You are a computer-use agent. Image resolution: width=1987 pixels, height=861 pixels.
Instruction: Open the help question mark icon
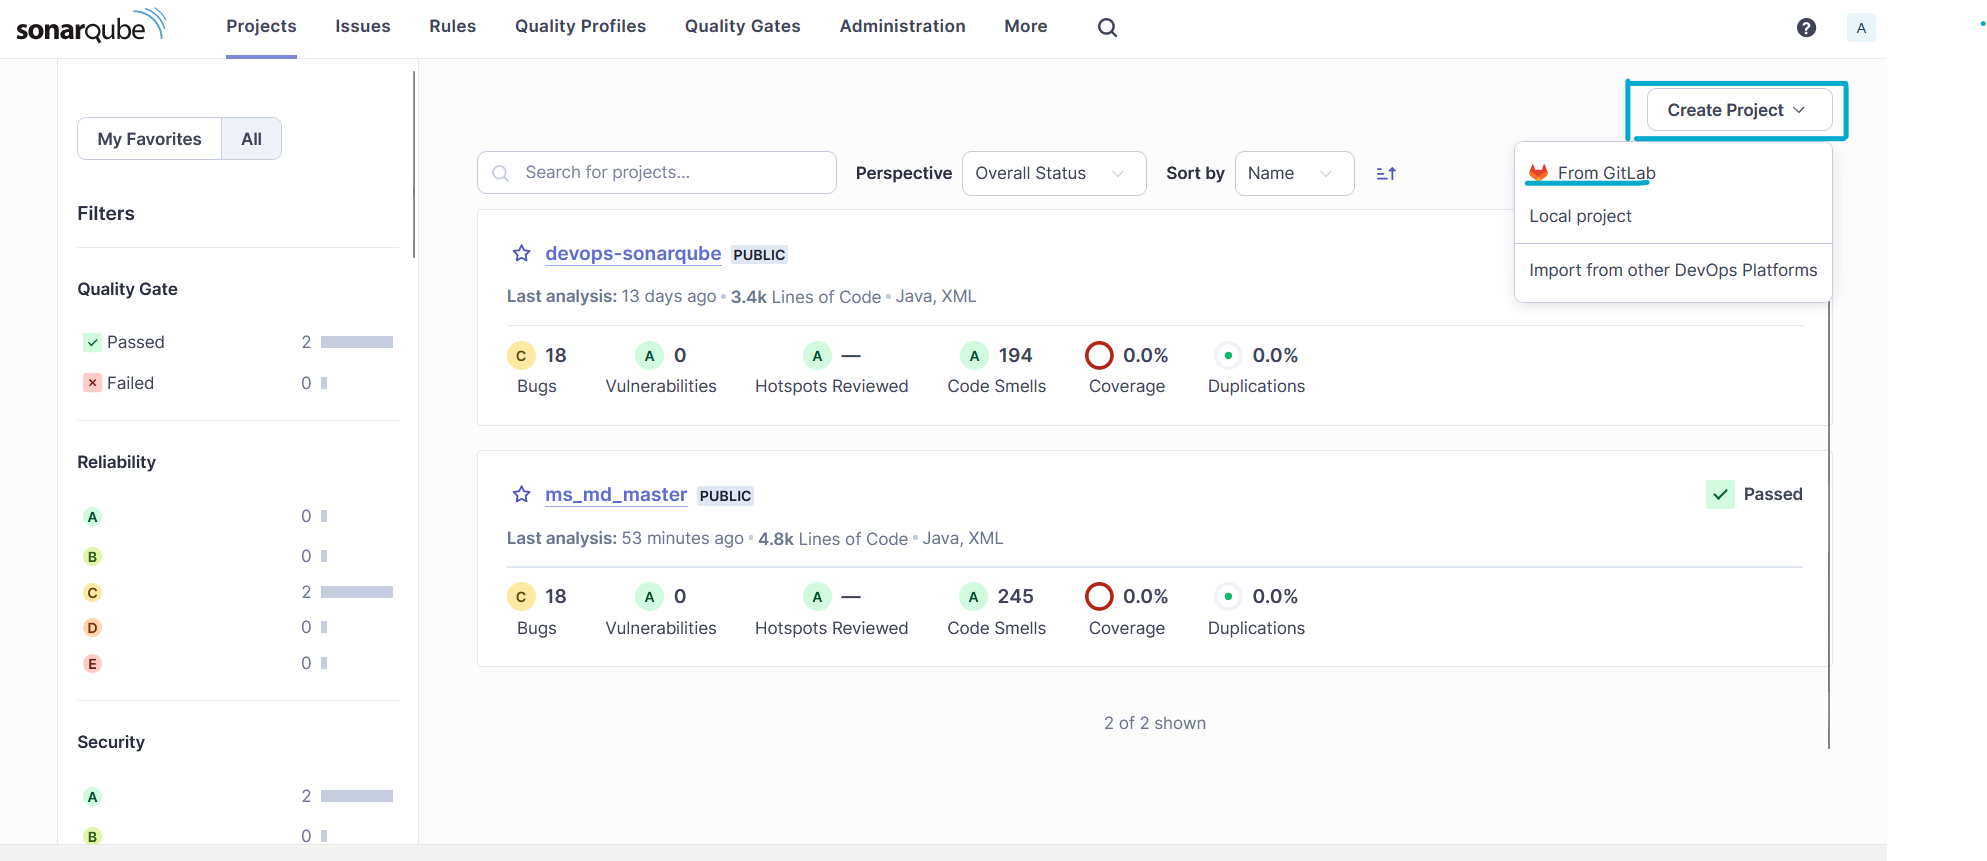1806,28
